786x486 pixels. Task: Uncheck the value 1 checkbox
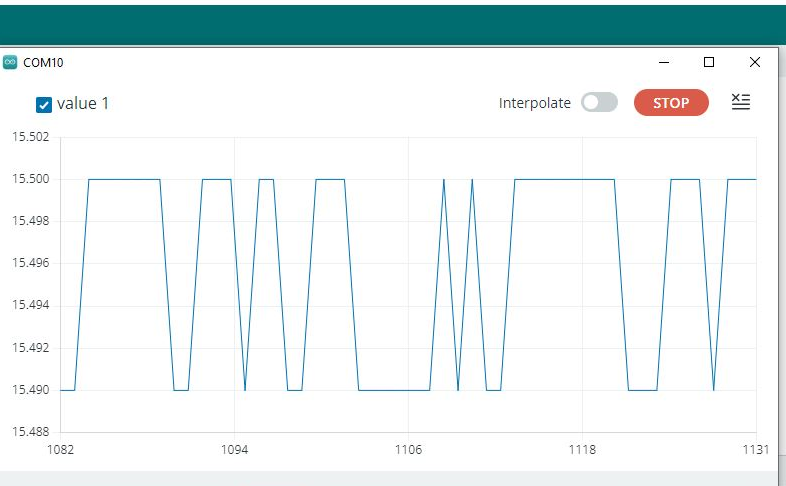coord(44,105)
